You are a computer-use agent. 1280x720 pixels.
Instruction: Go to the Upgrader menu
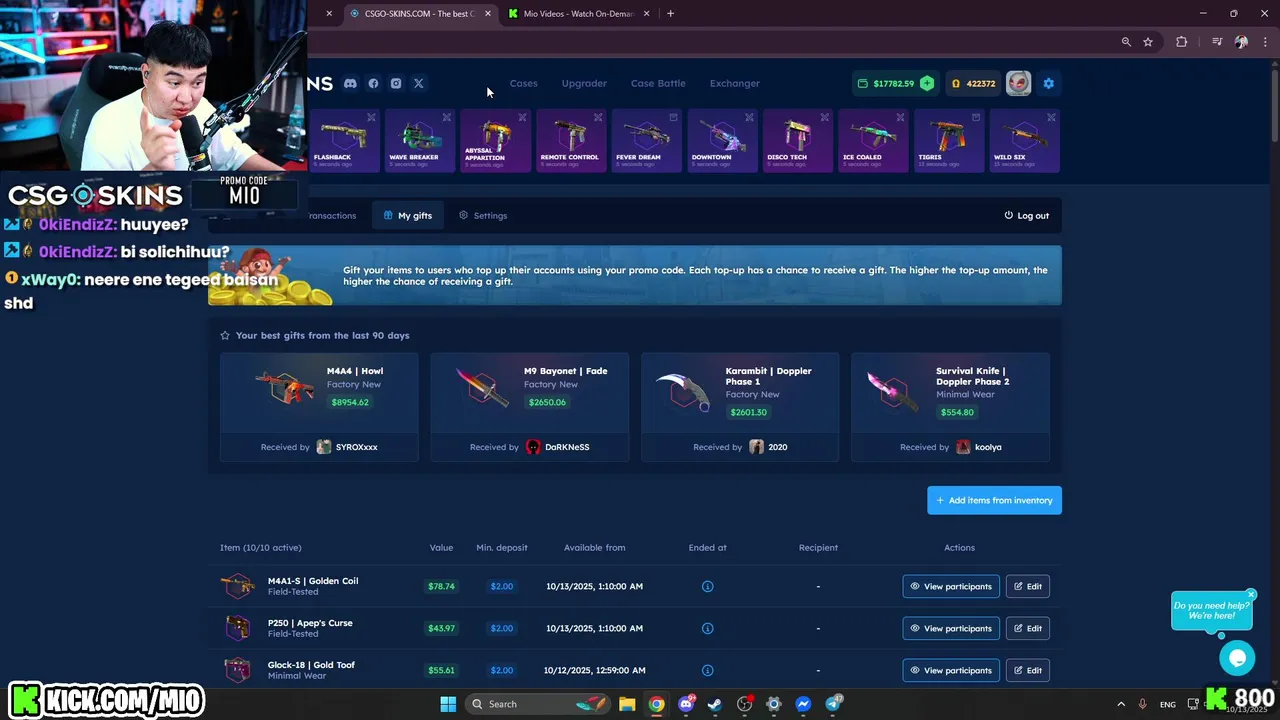(584, 84)
